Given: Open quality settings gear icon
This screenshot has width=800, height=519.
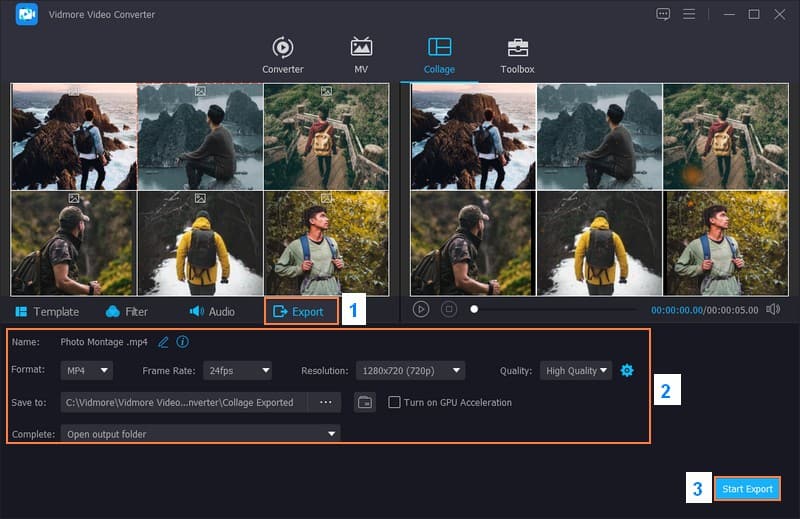Looking at the screenshot, I should (x=627, y=371).
